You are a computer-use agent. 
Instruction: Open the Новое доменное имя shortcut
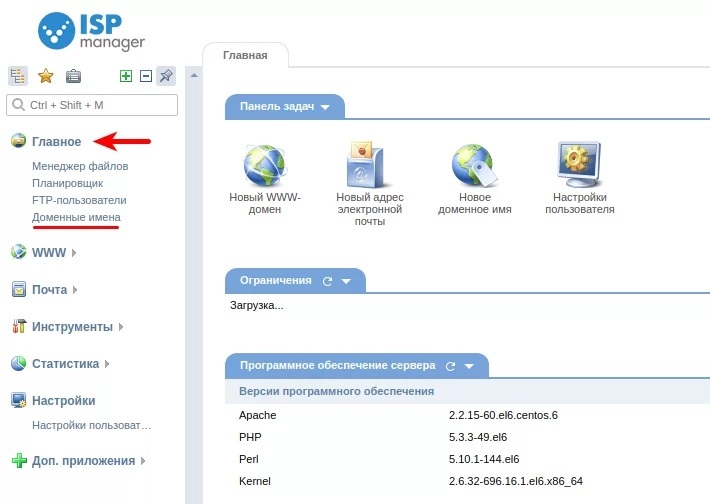click(x=474, y=166)
